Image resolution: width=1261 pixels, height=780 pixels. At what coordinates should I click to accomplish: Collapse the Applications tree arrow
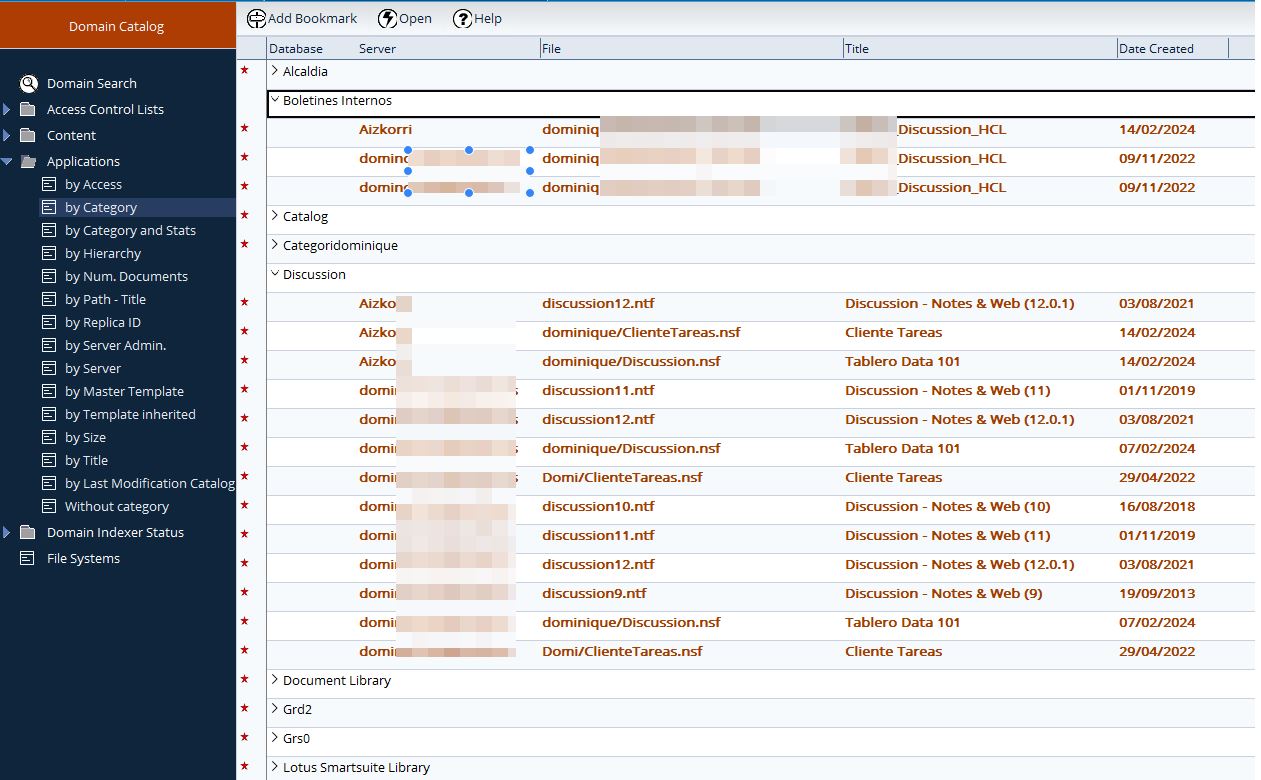coord(7,161)
